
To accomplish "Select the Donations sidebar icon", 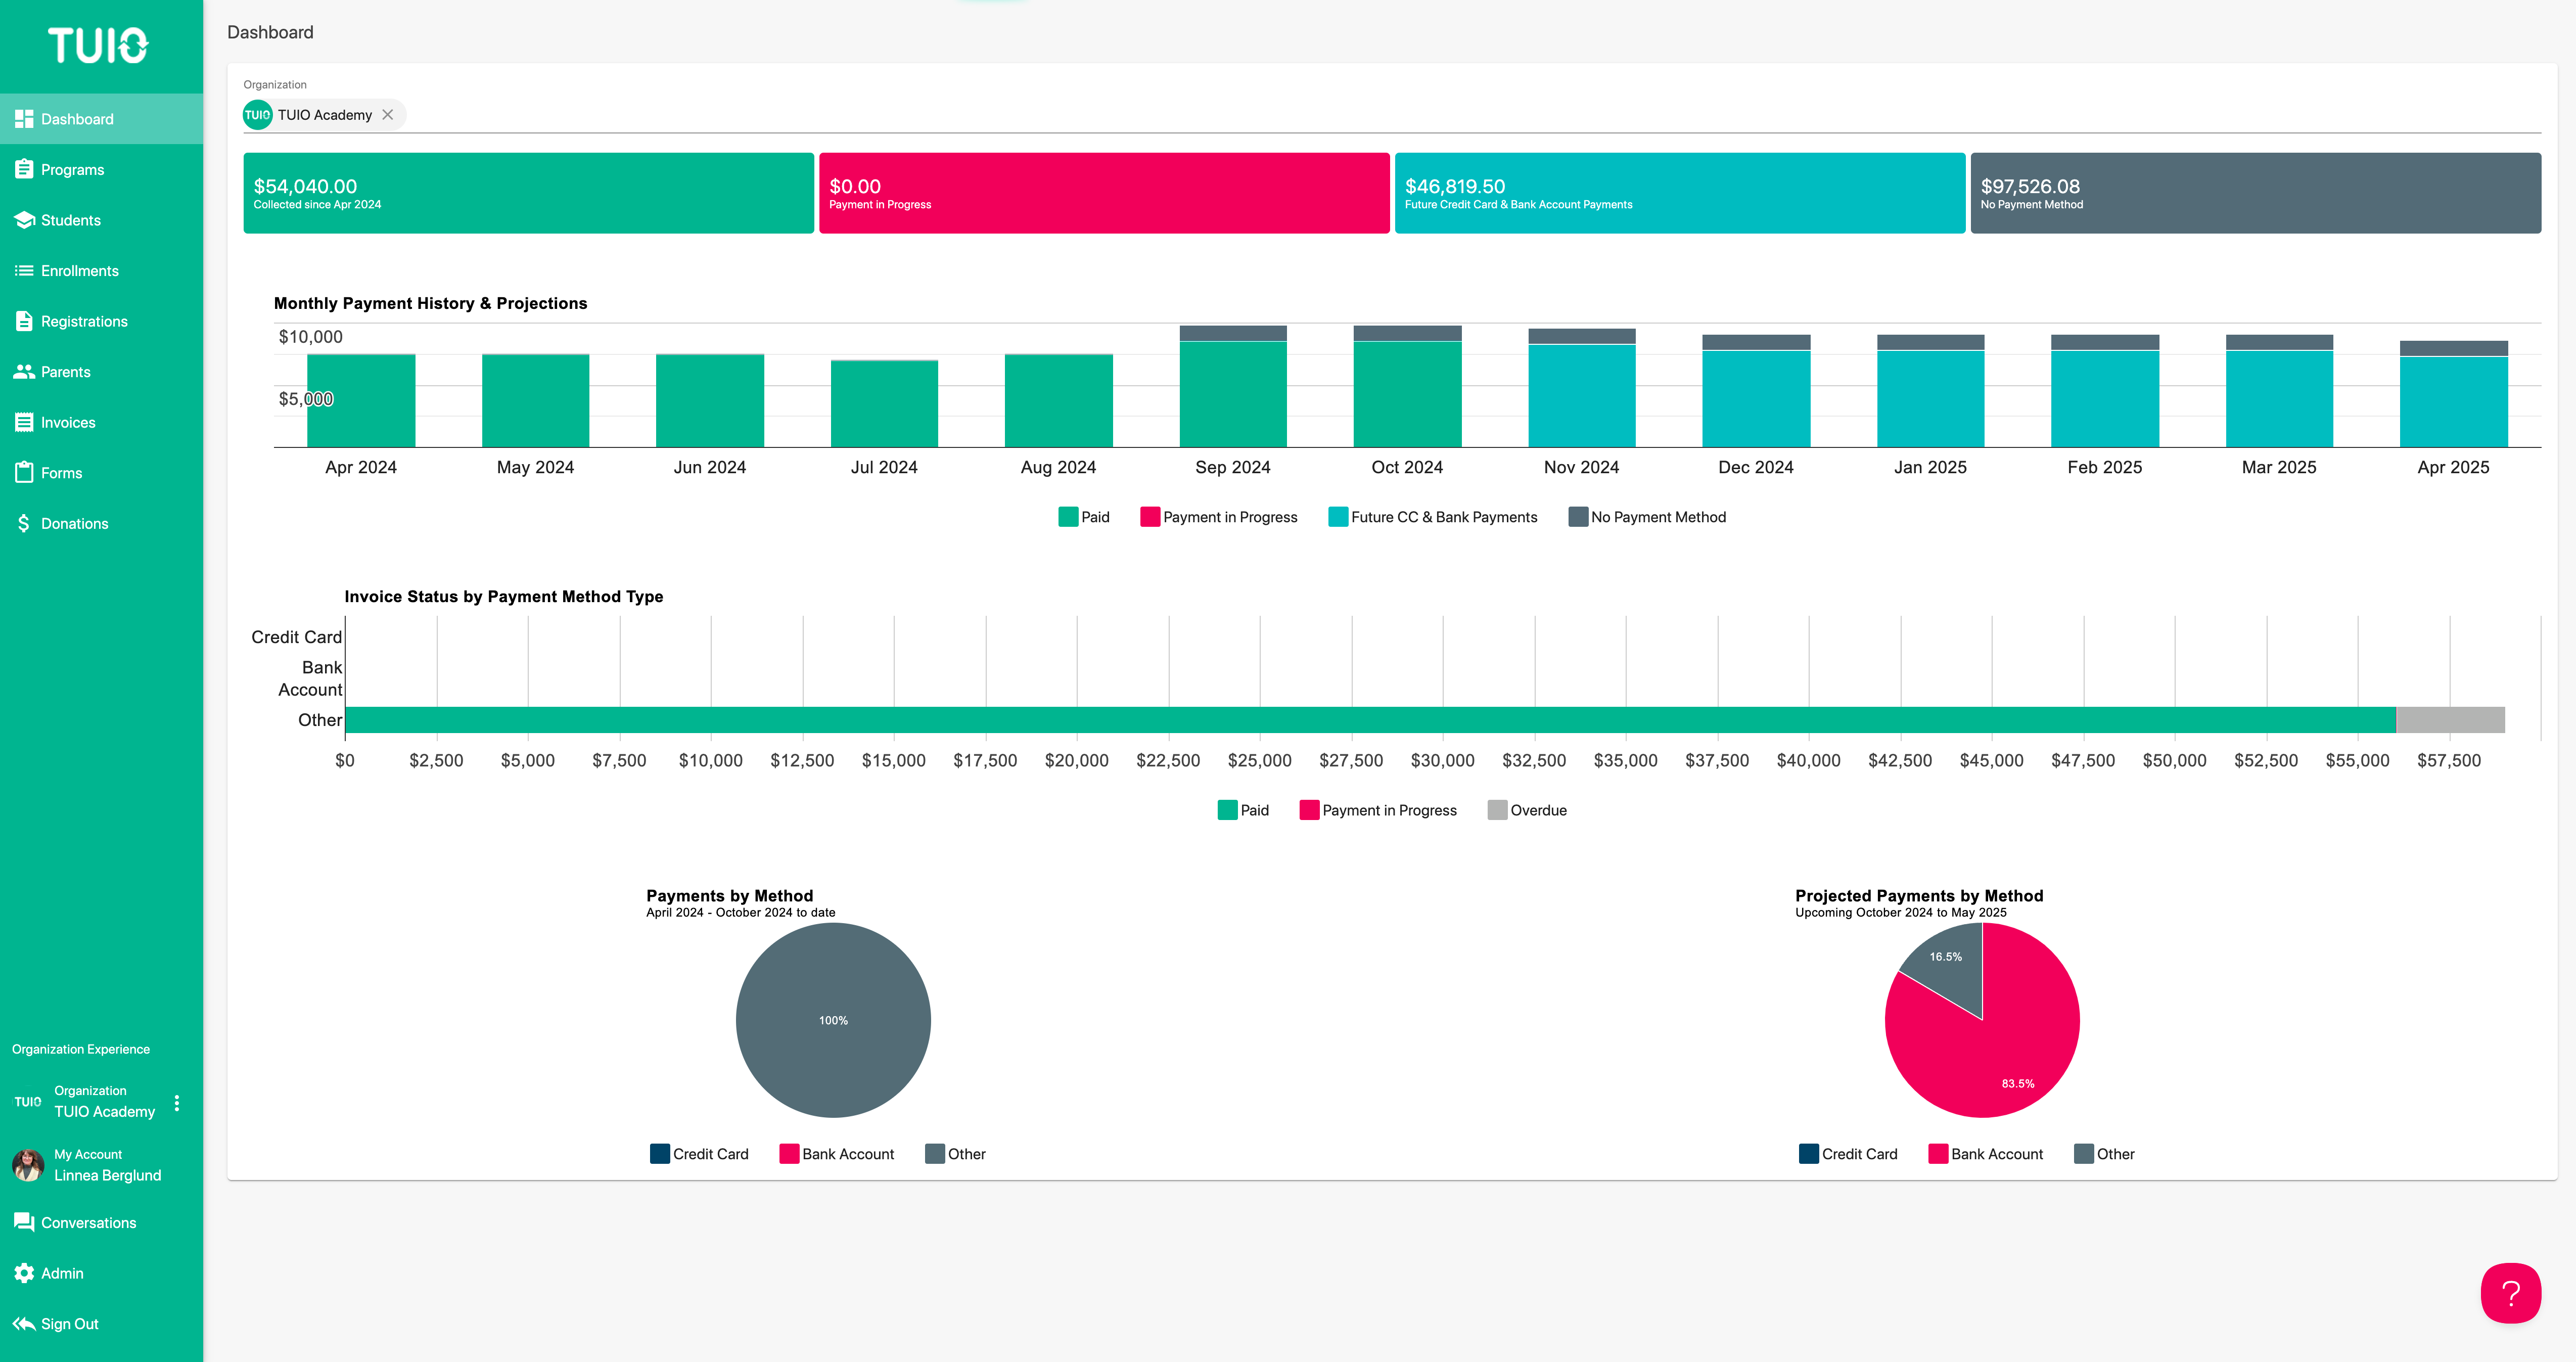I will (x=25, y=523).
